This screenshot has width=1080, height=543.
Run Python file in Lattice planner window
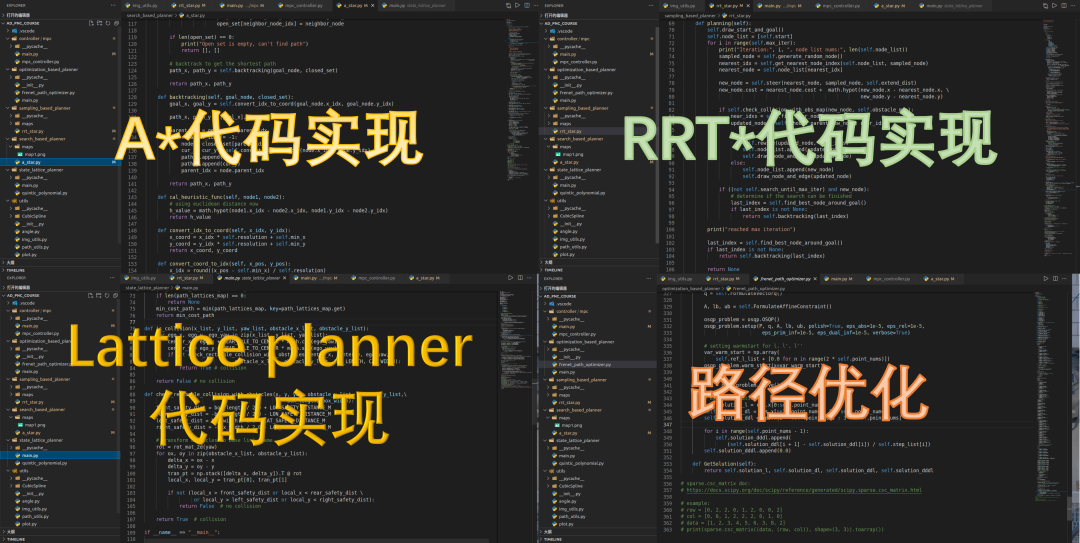(x=510, y=278)
